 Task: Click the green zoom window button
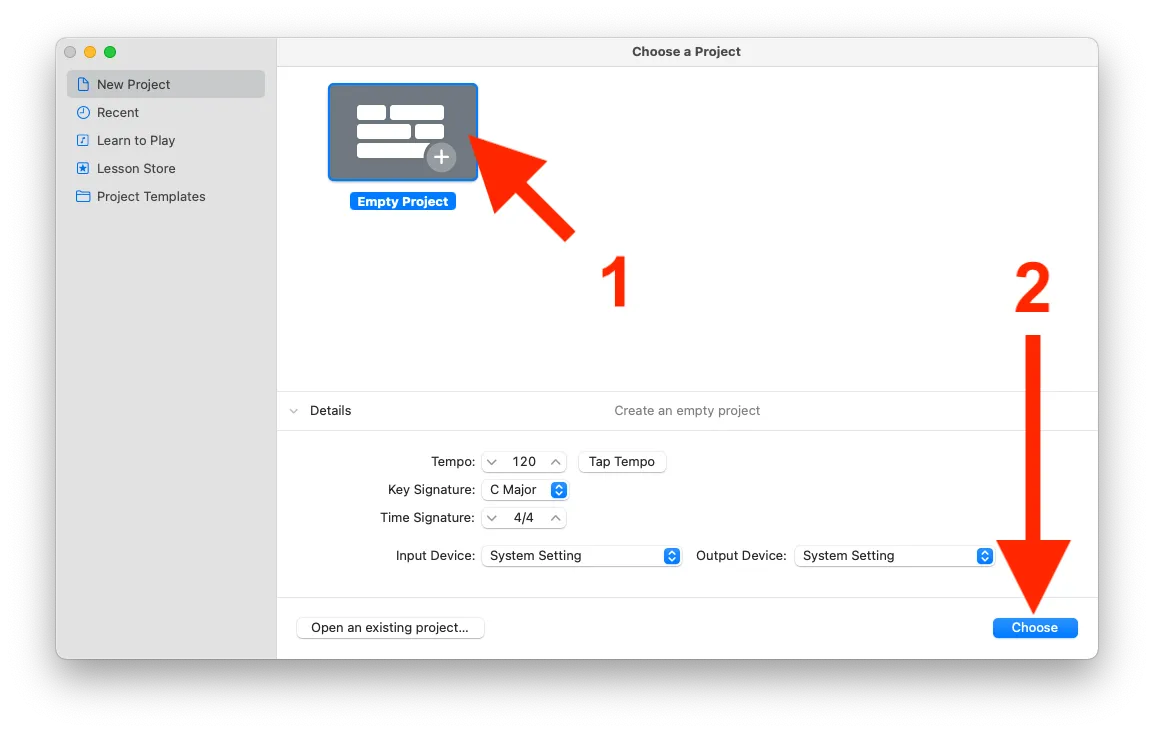(x=110, y=52)
